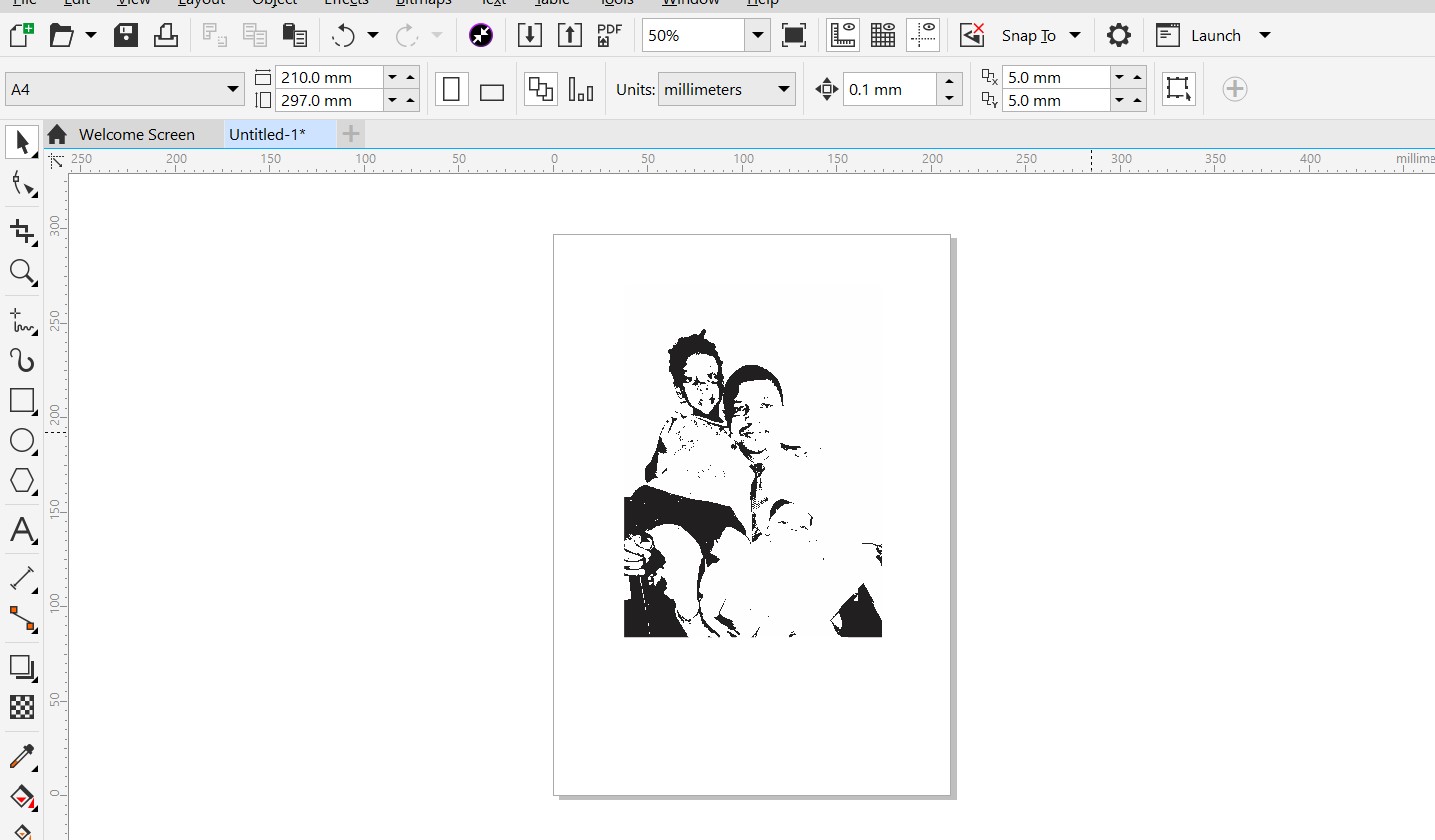Click the page width 210.0 mm field

[x=329, y=77]
